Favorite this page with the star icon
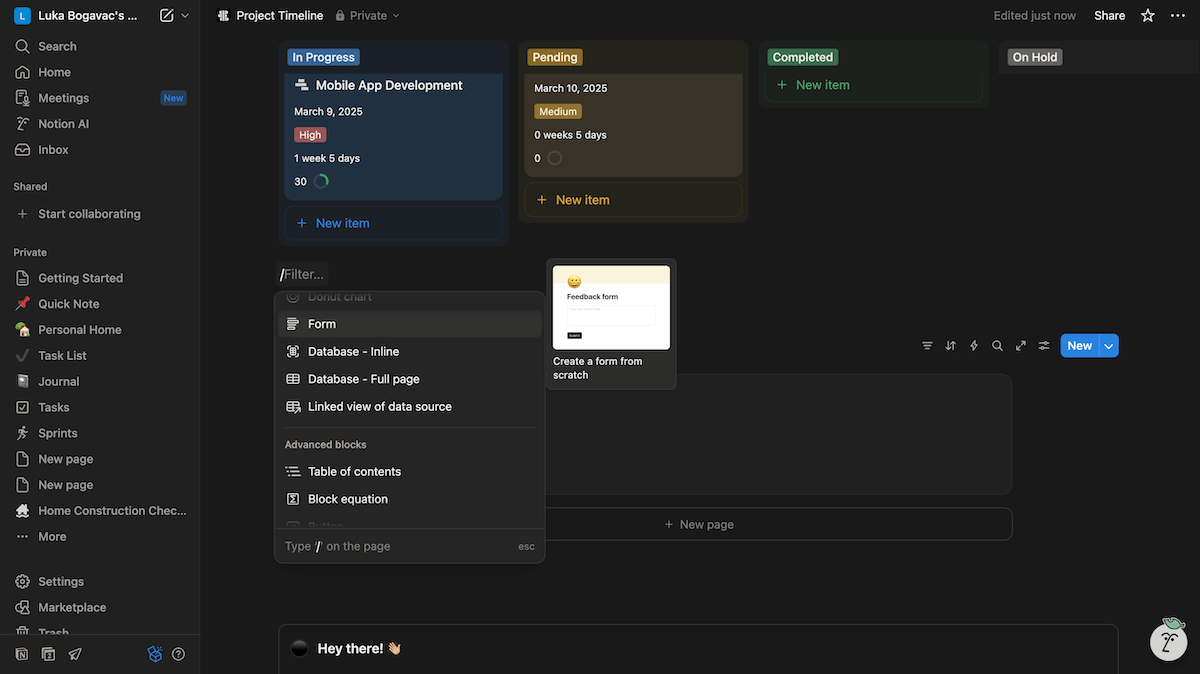 coord(1148,16)
